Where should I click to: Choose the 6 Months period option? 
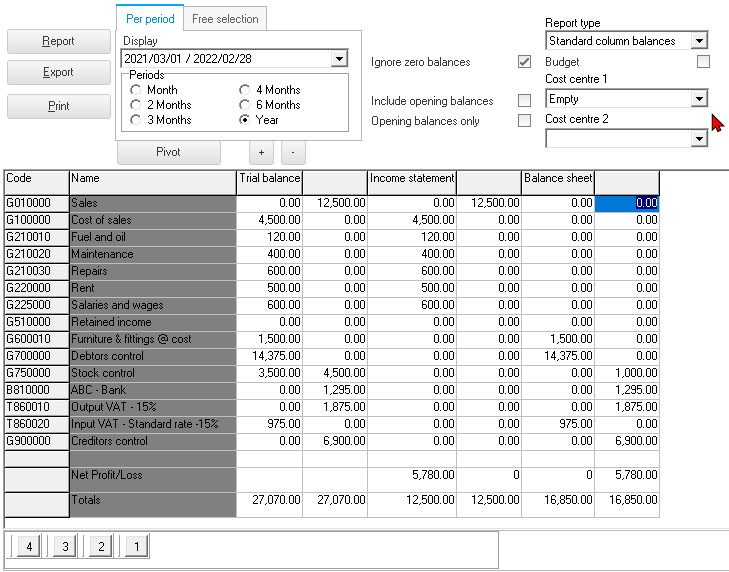pos(245,105)
